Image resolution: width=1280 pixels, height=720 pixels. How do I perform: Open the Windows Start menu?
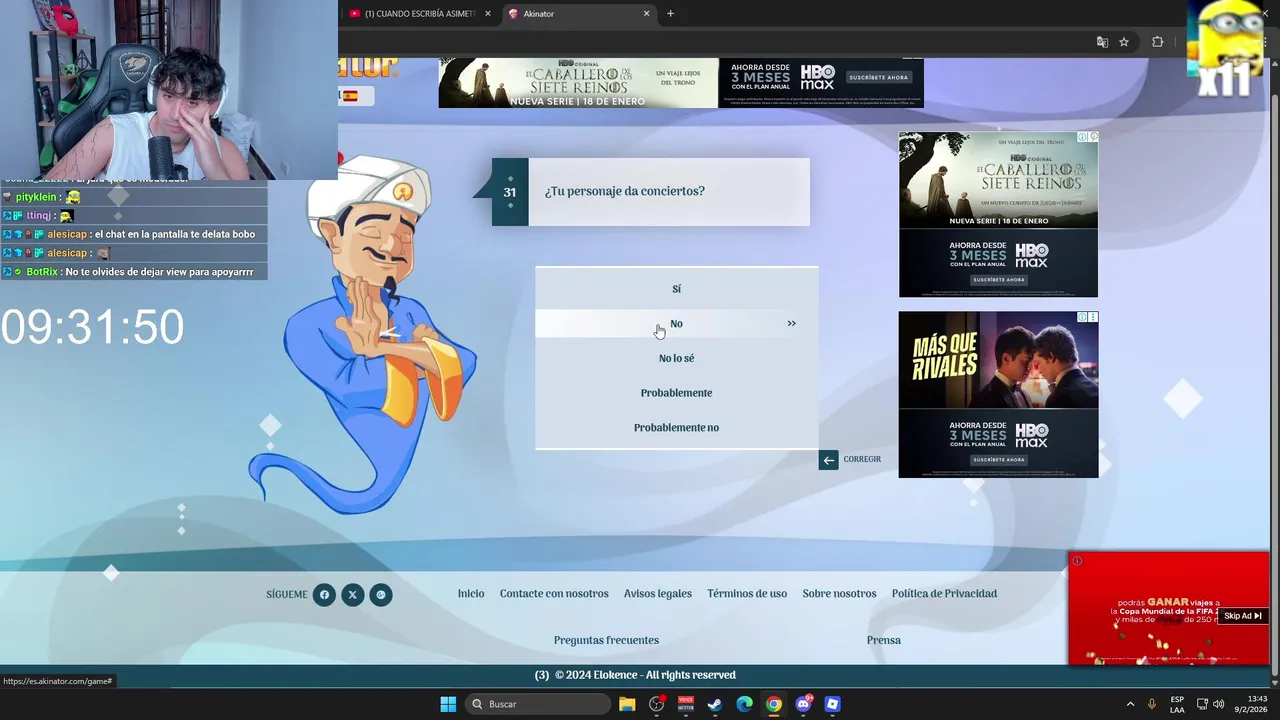click(448, 704)
